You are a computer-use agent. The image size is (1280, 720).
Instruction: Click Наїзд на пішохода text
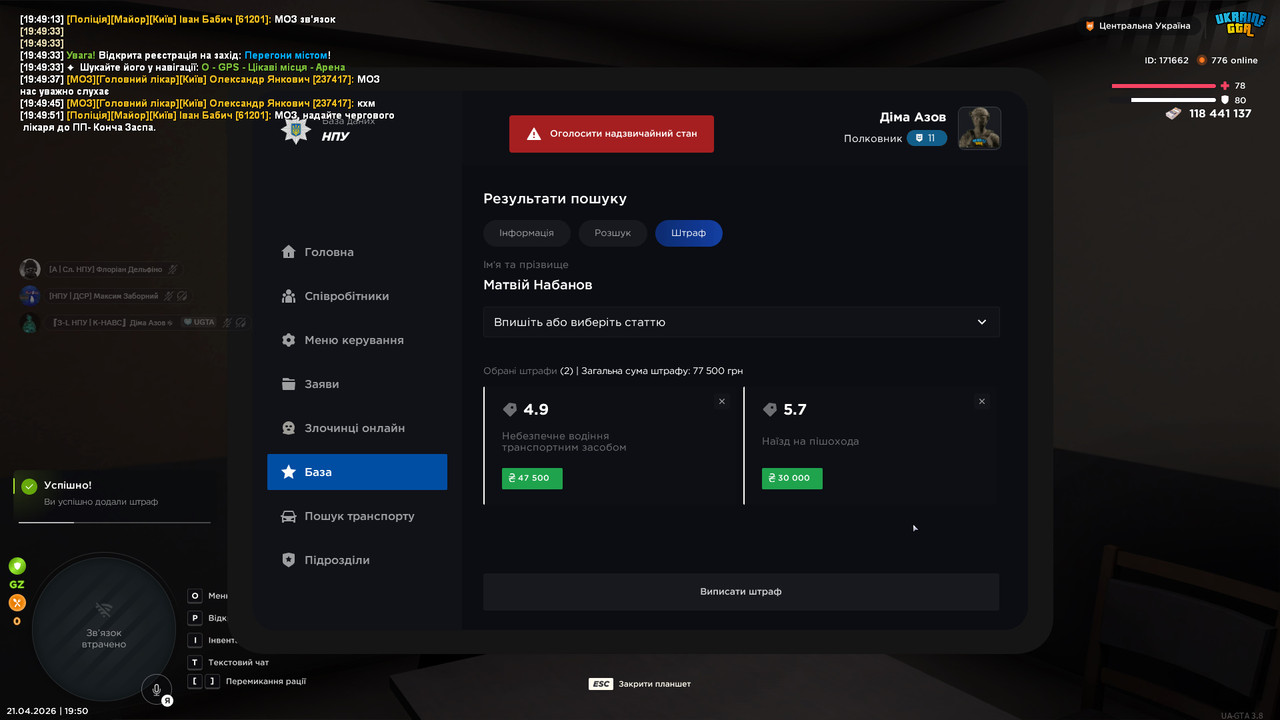point(810,441)
